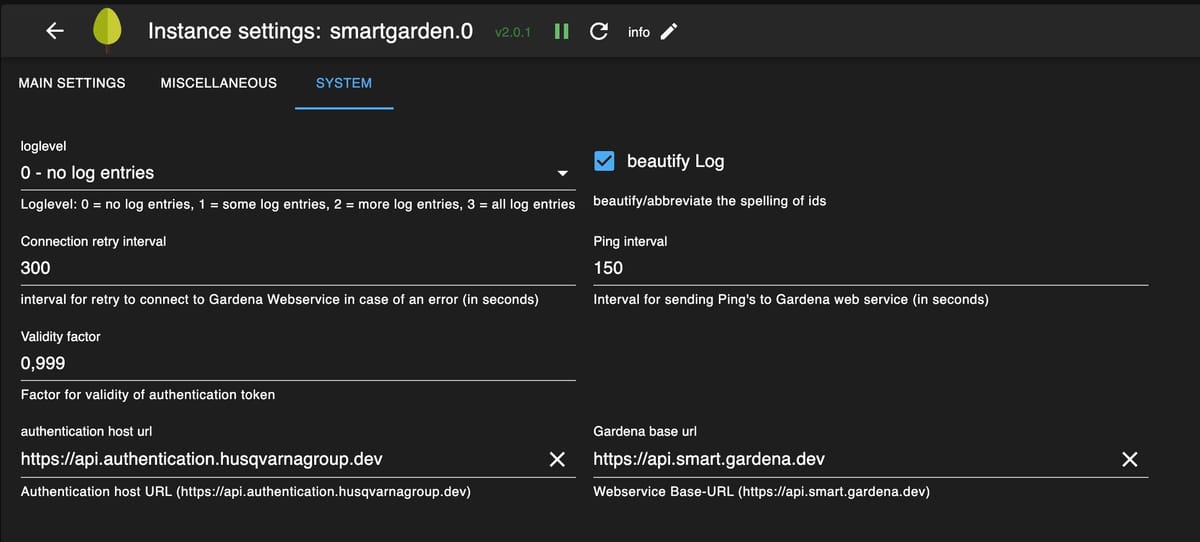Click the Factor for validity of authentication token text
1200x542 pixels.
tap(148, 395)
